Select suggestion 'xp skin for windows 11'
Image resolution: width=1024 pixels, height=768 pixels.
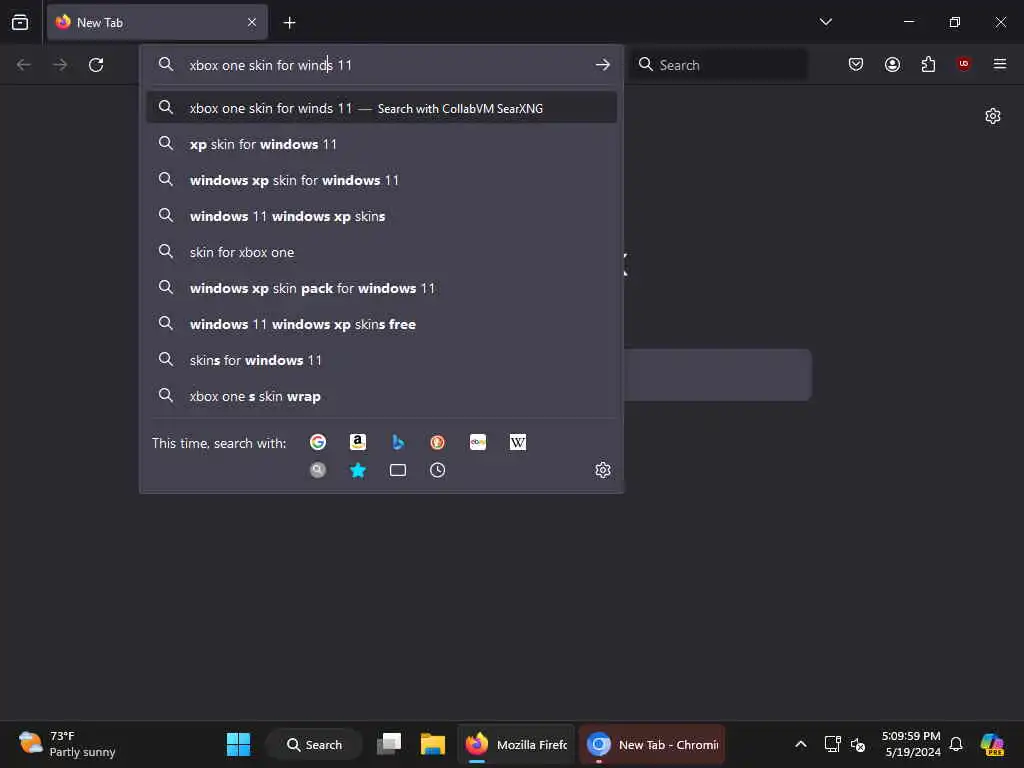pos(382,144)
